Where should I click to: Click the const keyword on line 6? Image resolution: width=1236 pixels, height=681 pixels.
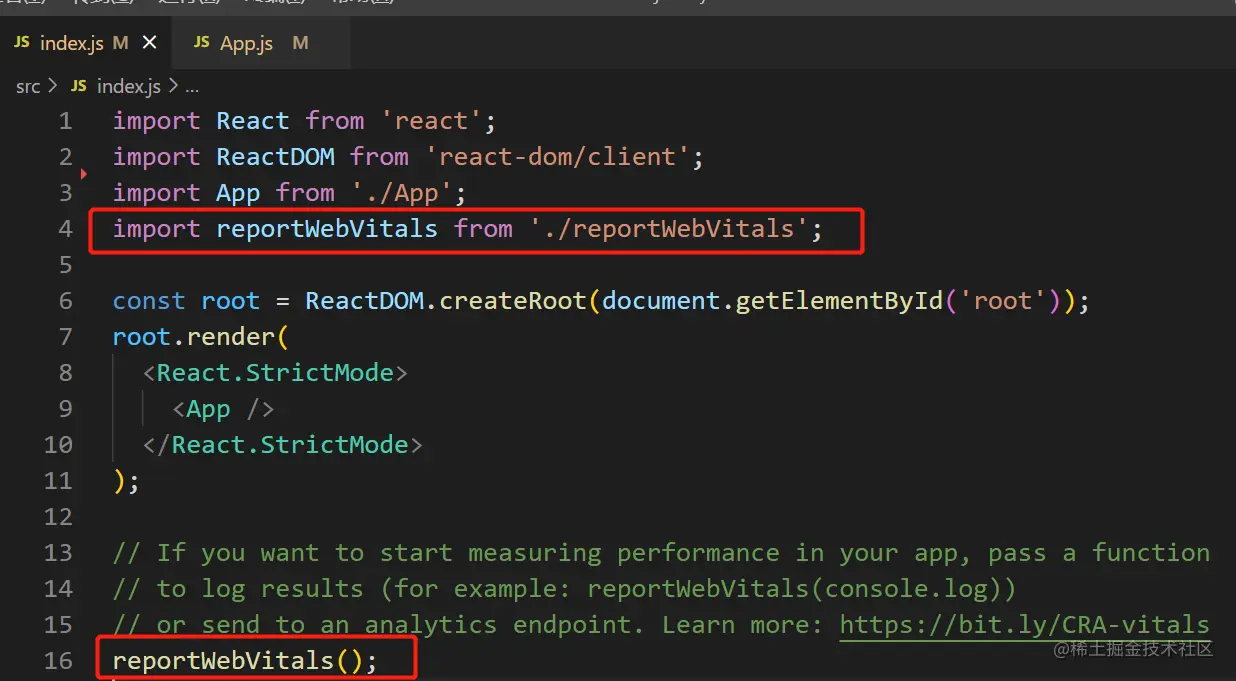point(149,301)
